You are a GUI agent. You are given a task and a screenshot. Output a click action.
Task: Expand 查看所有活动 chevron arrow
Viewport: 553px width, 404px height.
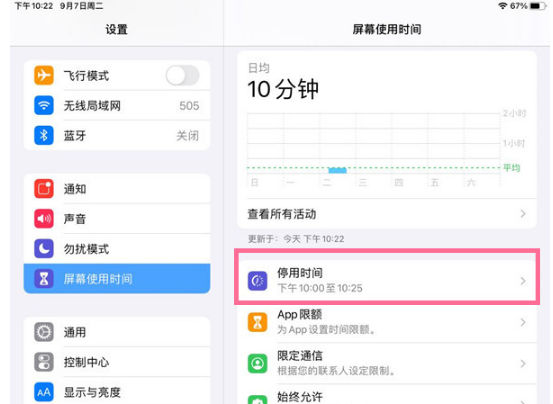(523, 214)
